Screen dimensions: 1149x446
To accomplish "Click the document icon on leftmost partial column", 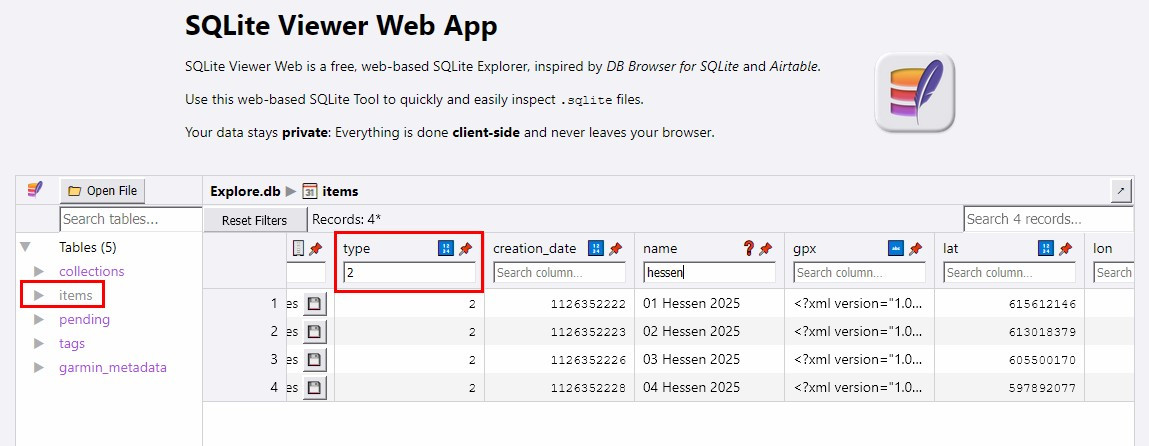I will tap(298, 249).
